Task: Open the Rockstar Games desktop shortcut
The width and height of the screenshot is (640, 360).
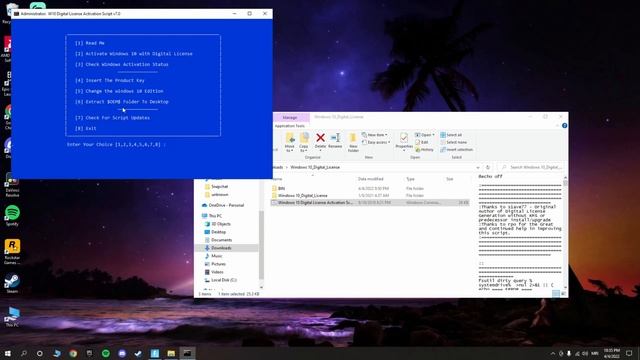Action: pos(12,252)
